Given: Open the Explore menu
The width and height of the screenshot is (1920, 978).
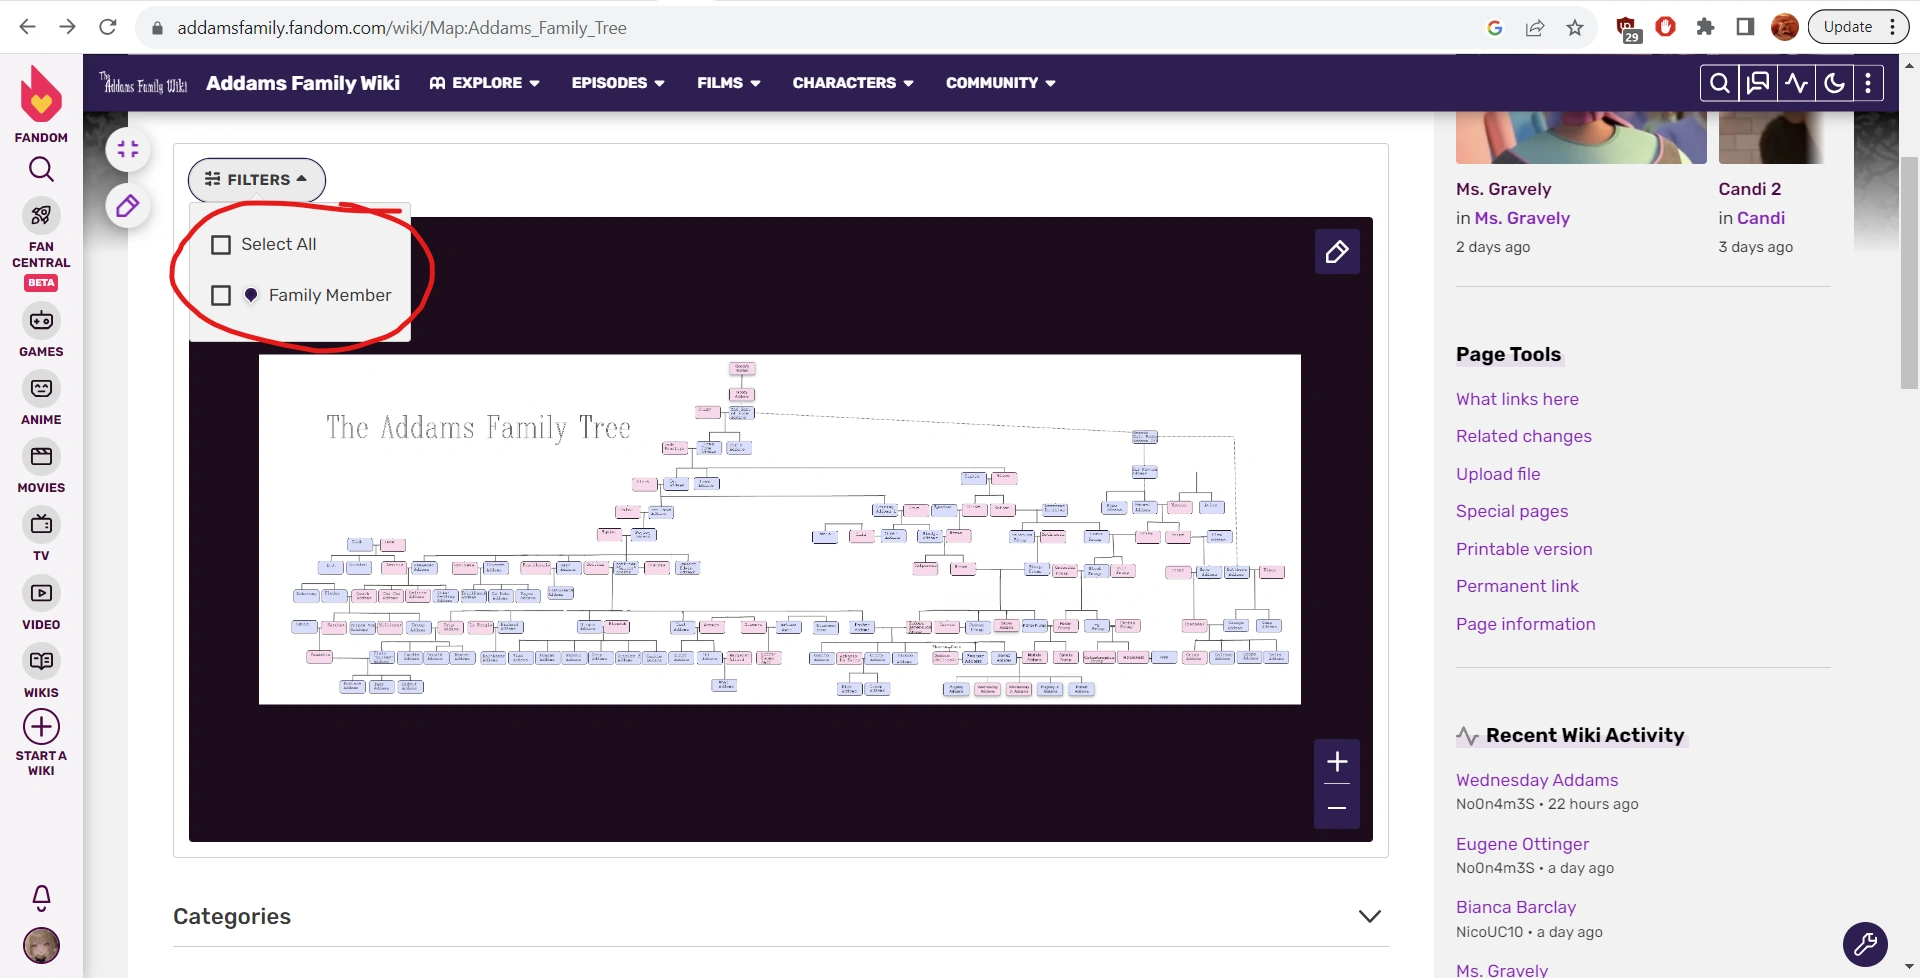Looking at the screenshot, I should click(485, 83).
